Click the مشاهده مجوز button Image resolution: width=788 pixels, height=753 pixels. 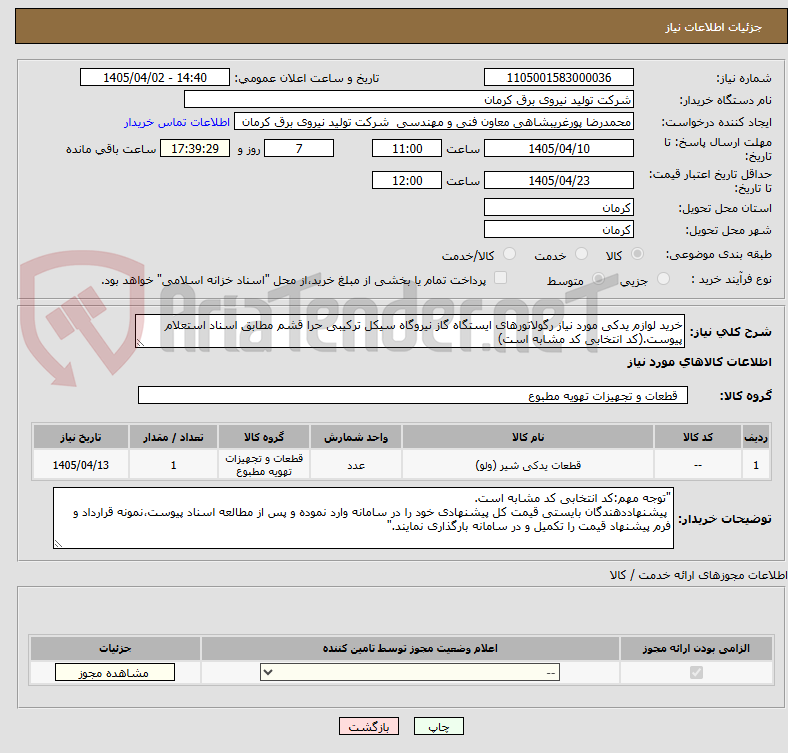[x=115, y=673]
